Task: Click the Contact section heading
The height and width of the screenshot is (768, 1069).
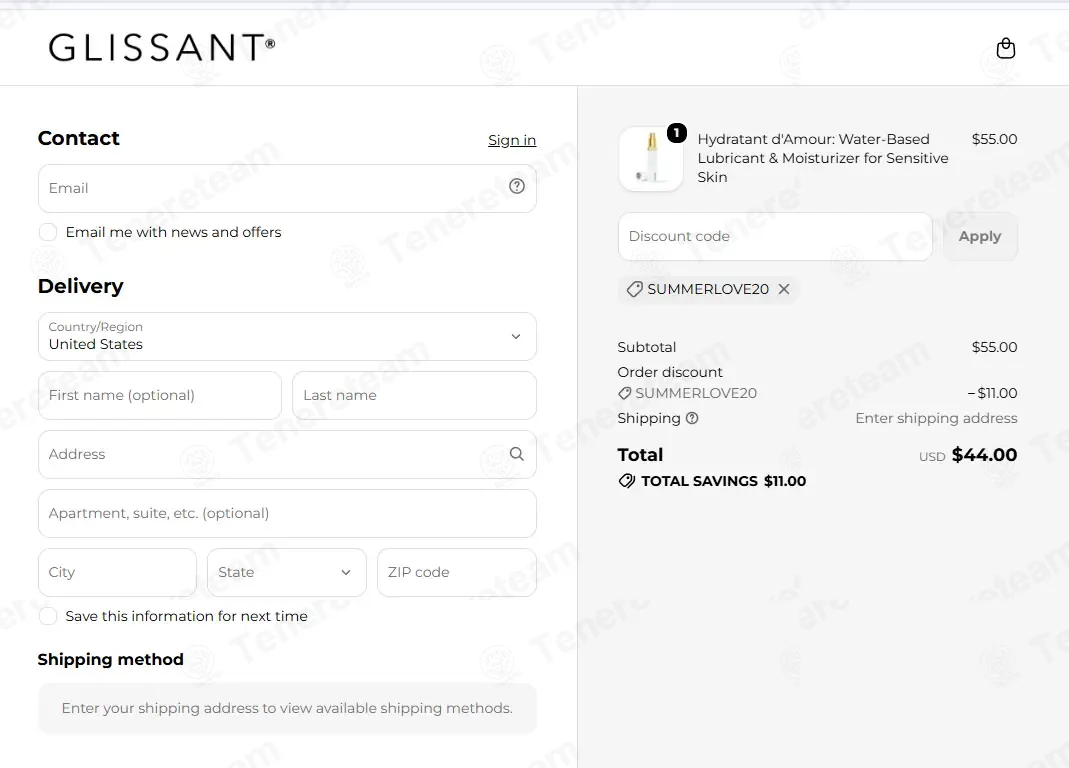Action: [78, 138]
